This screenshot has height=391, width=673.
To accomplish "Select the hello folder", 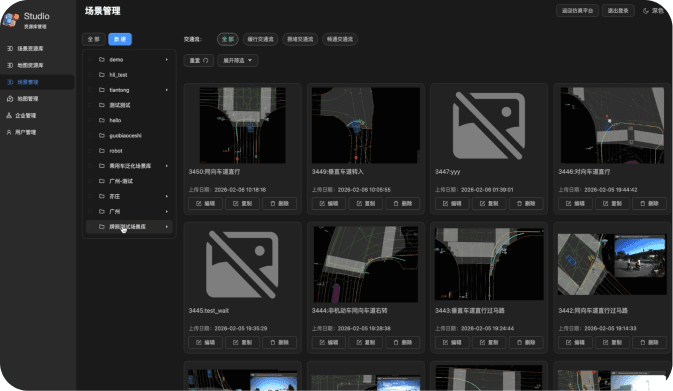I will click(x=129, y=120).
